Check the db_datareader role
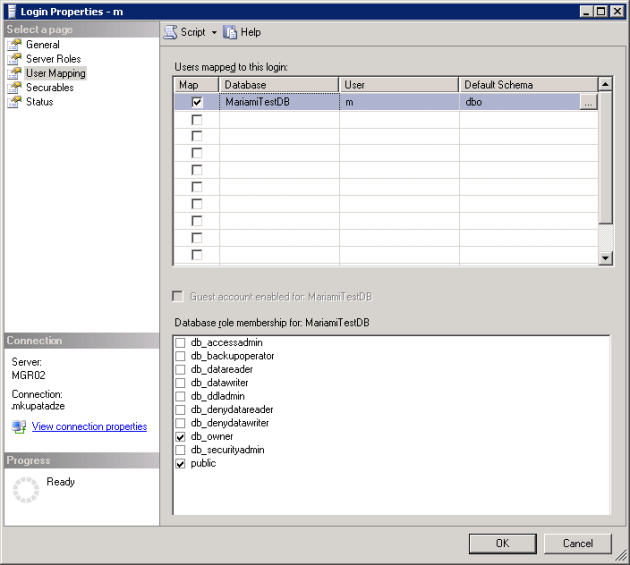This screenshot has width=630, height=565. click(x=180, y=369)
